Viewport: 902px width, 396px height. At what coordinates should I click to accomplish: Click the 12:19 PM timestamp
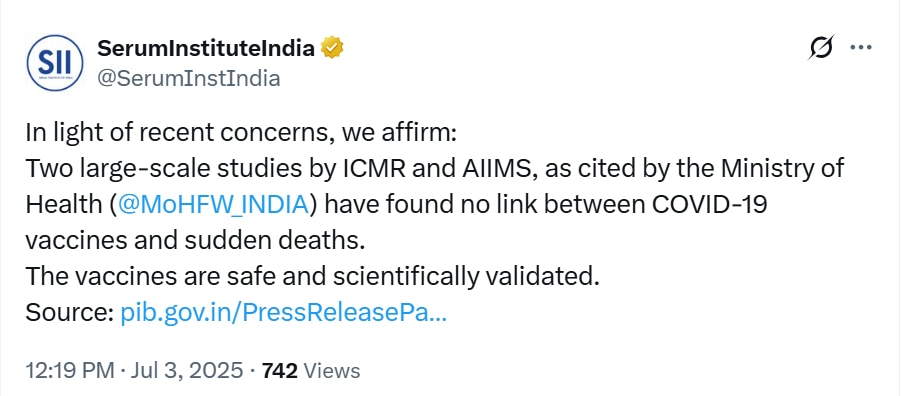click(70, 371)
